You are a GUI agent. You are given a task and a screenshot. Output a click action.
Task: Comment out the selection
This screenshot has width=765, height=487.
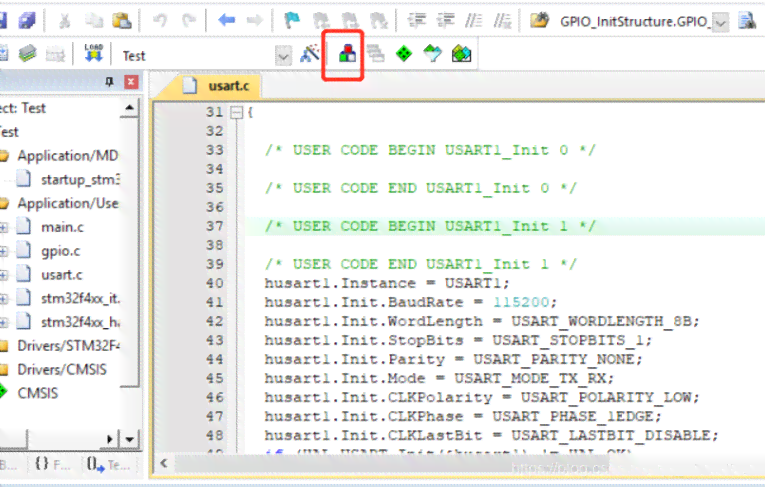pyautogui.click(x=474, y=20)
